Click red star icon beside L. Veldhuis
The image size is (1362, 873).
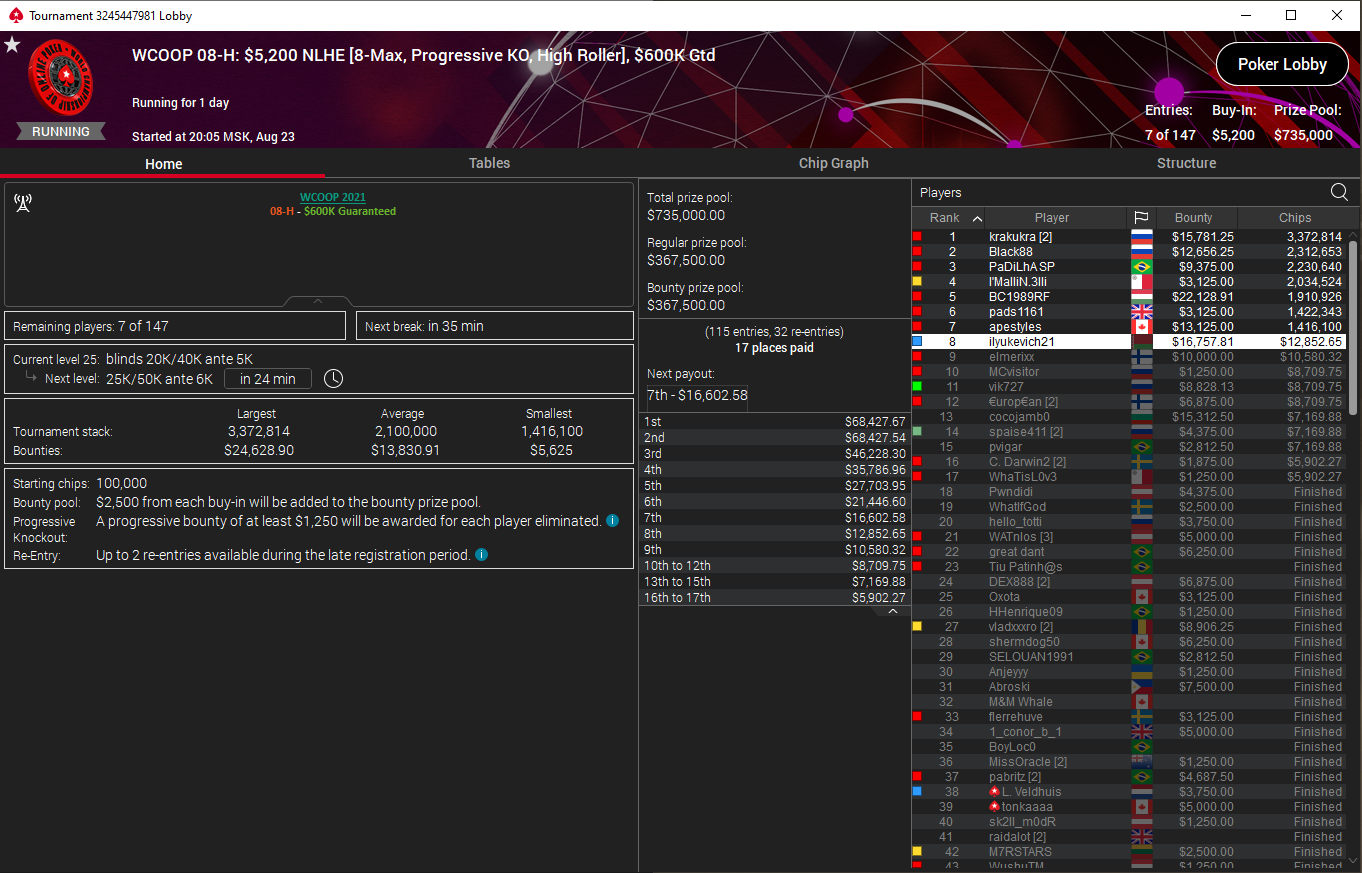tap(994, 792)
